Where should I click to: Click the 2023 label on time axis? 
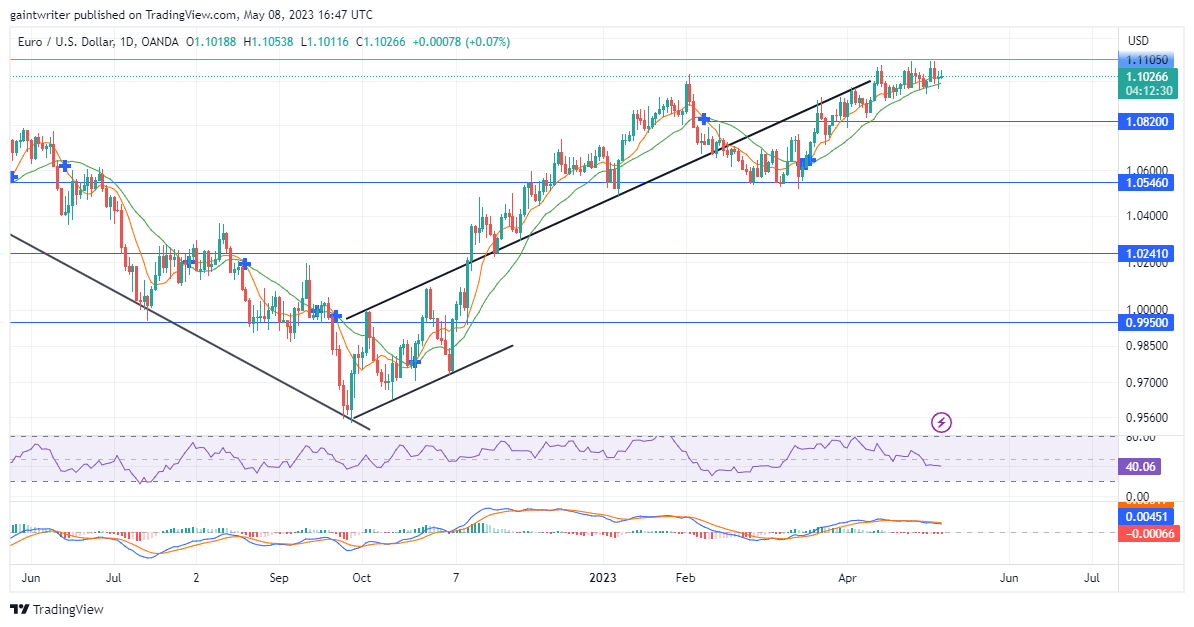coord(602,578)
